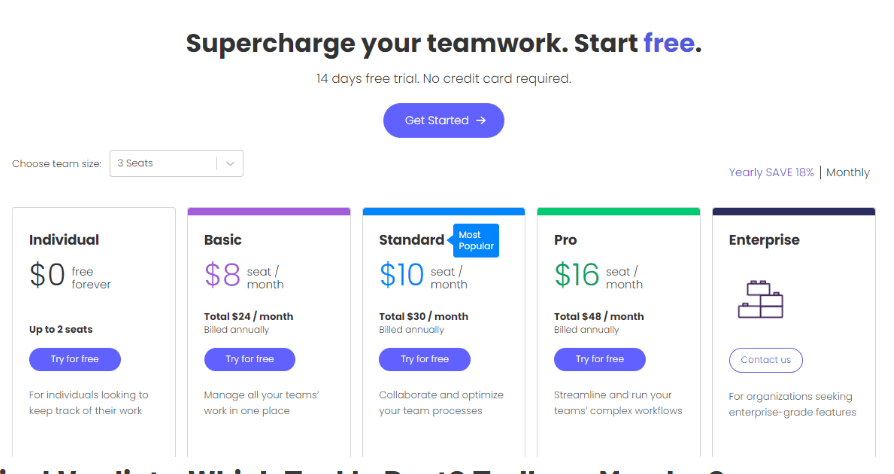This screenshot has height=474, width=894.
Task: Click Contact us for Enterprise
Action: (765, 360)
